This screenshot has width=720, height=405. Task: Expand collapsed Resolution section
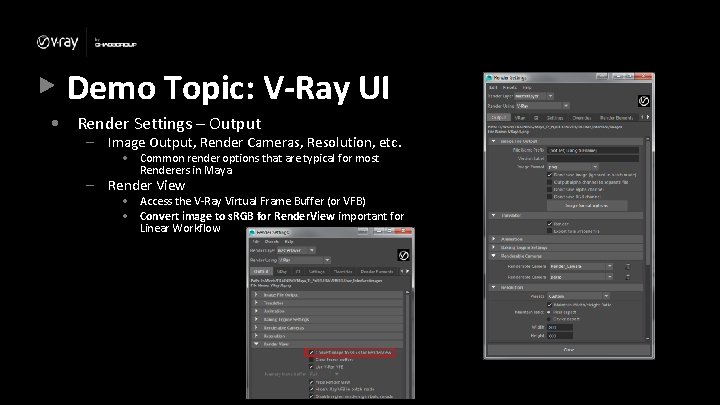coord(256,336)
